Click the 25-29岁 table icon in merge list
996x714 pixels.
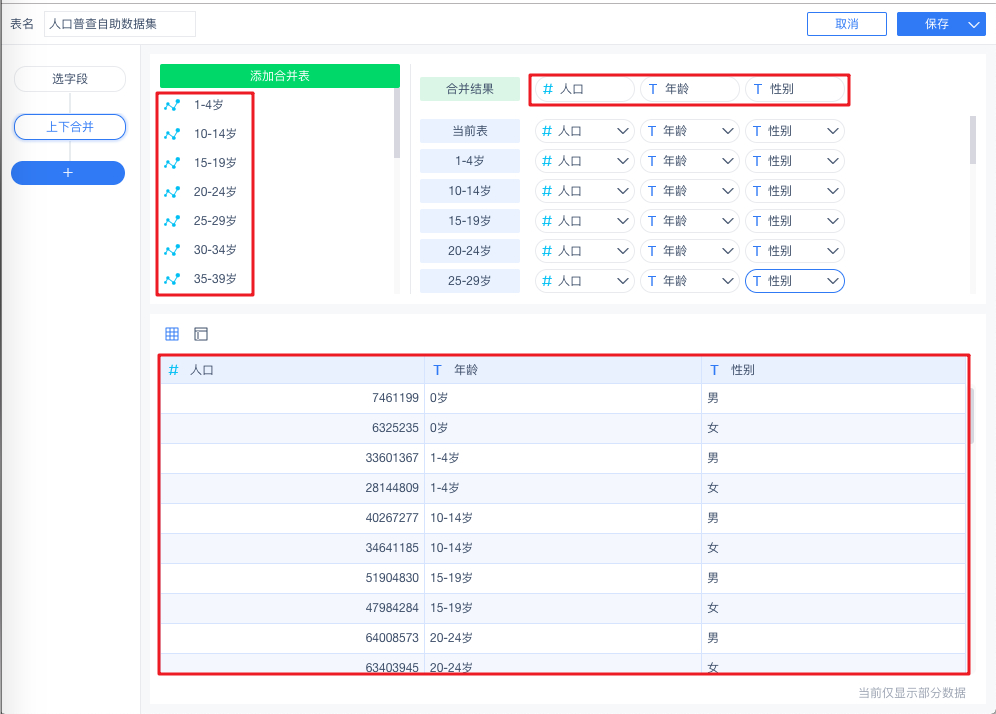point(172,221)
